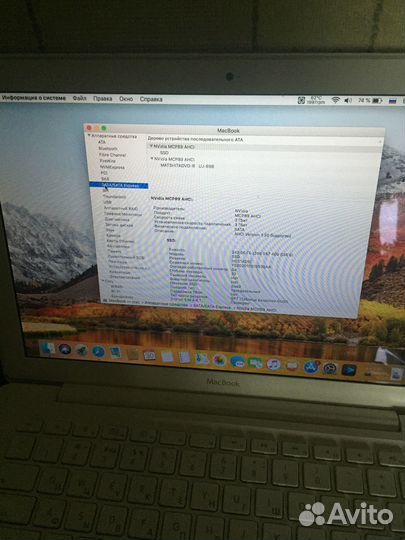Select PCI in the sidebar
The image size is (405, 540).
pyautogui.click(x=104, y=173)
